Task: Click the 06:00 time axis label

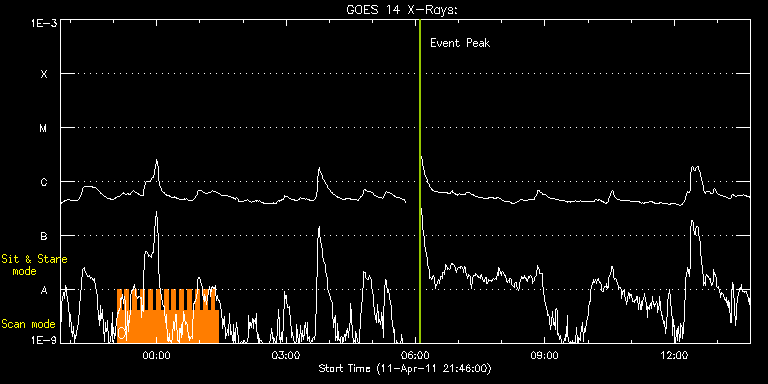Action: (x=415, y=355)
